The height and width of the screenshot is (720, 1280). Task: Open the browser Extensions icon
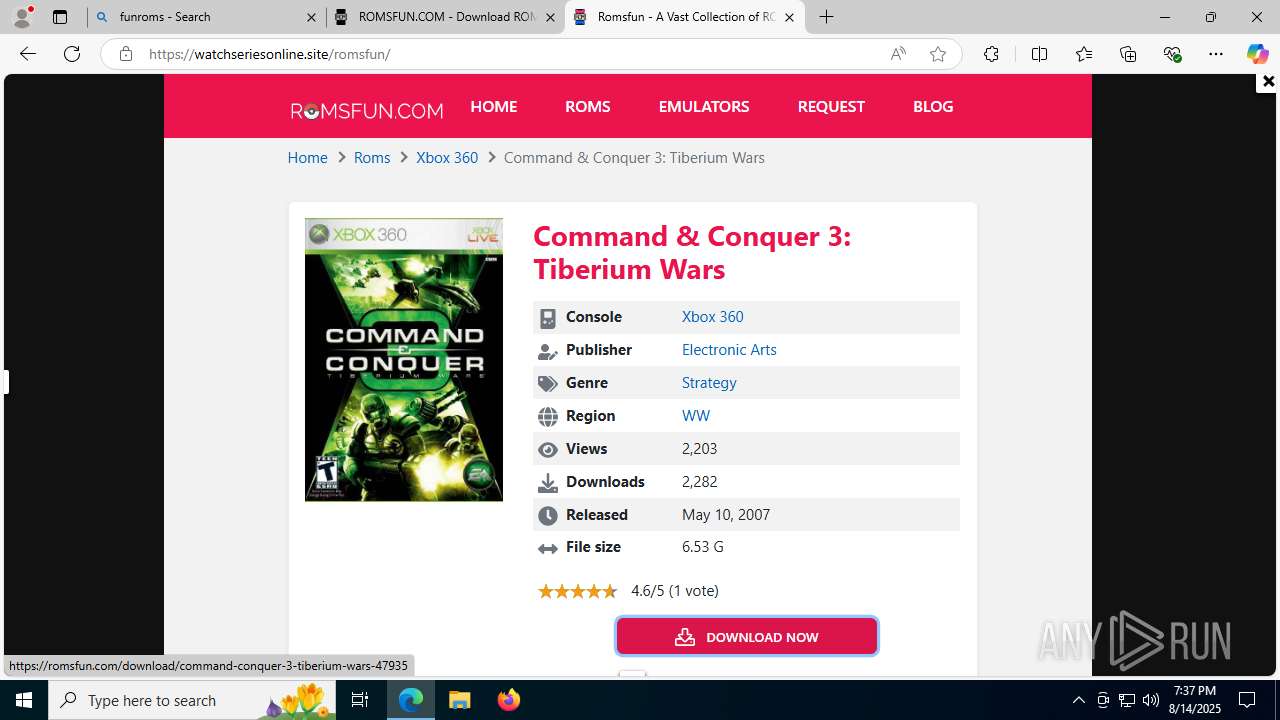coord(991,54)
